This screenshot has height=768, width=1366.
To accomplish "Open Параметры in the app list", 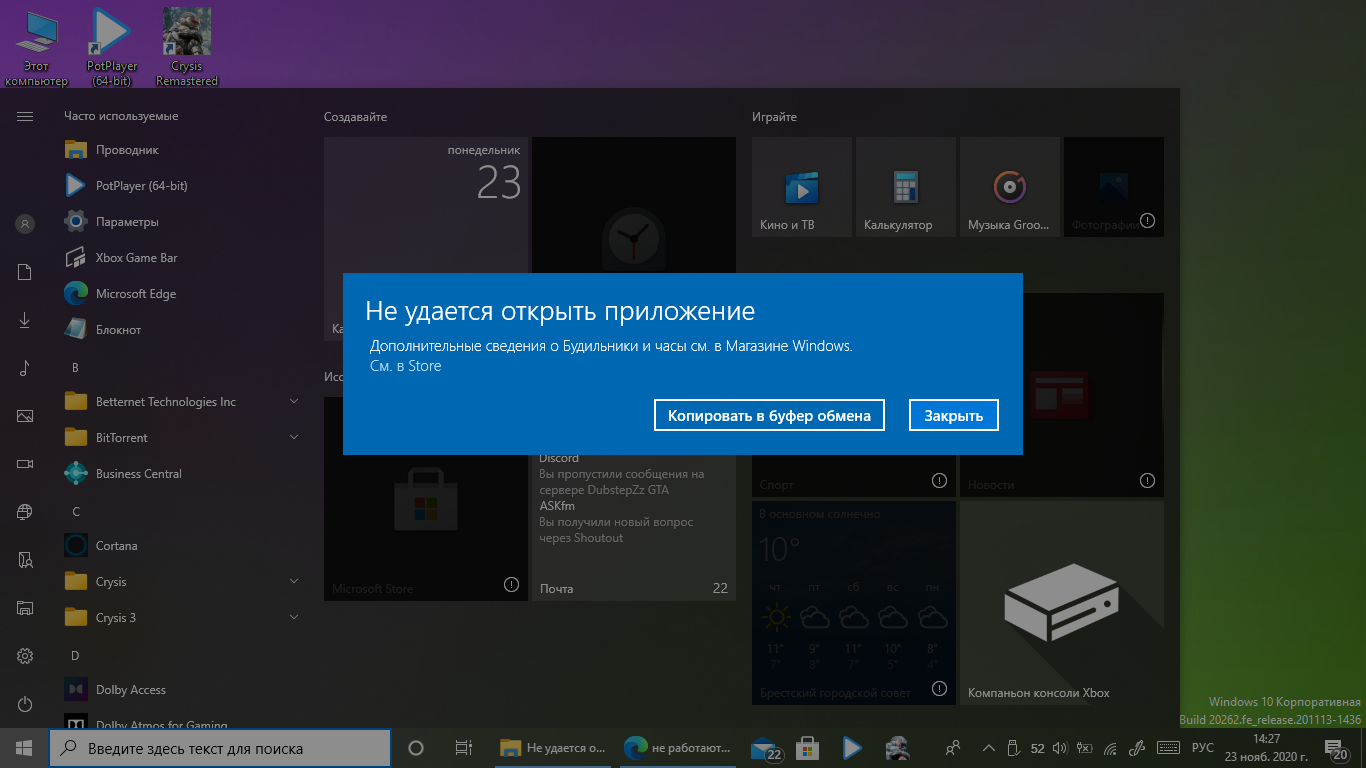I will tap(181, 222).
